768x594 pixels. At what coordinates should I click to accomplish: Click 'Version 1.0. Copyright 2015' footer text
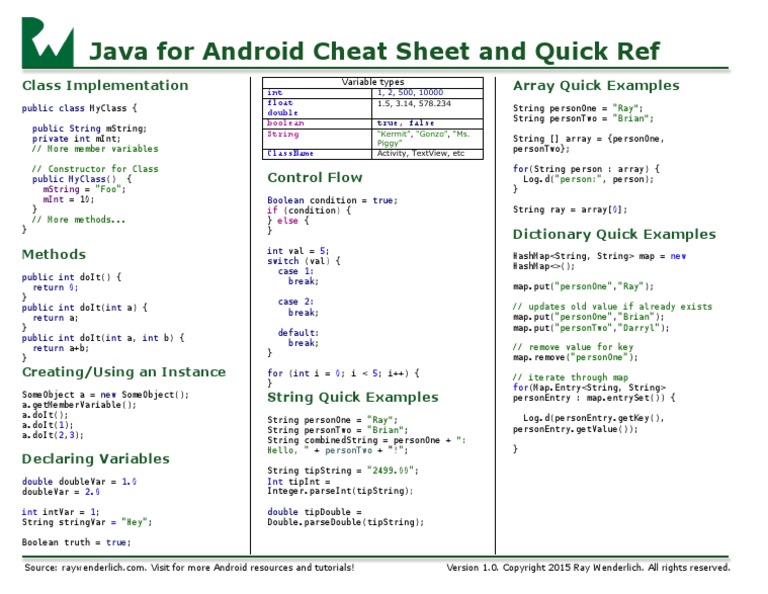click(x=508, y=568)
